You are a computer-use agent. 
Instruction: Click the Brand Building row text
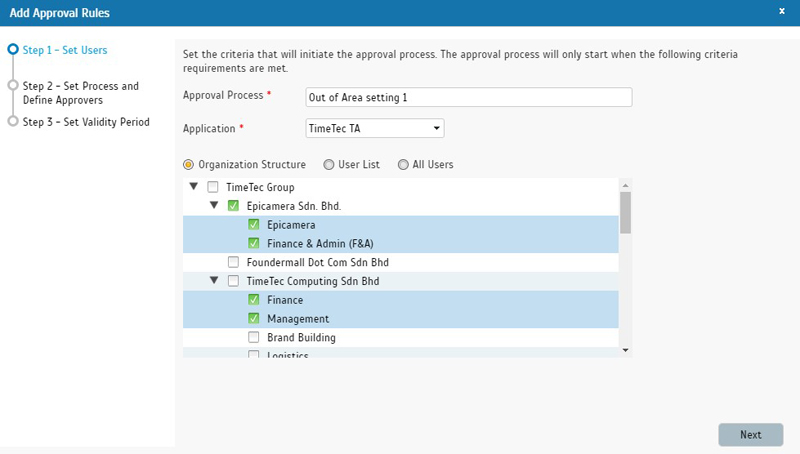(302, 338)
